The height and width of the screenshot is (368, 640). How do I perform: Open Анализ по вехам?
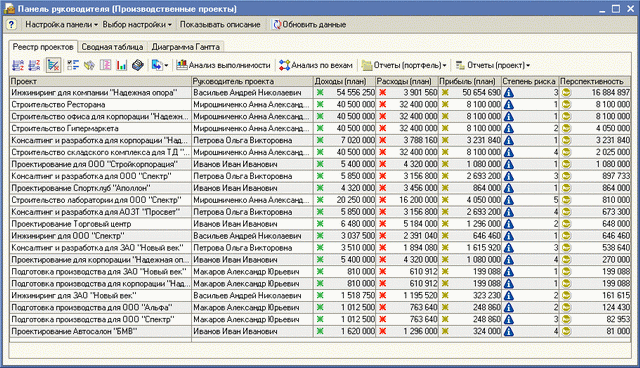316,65
